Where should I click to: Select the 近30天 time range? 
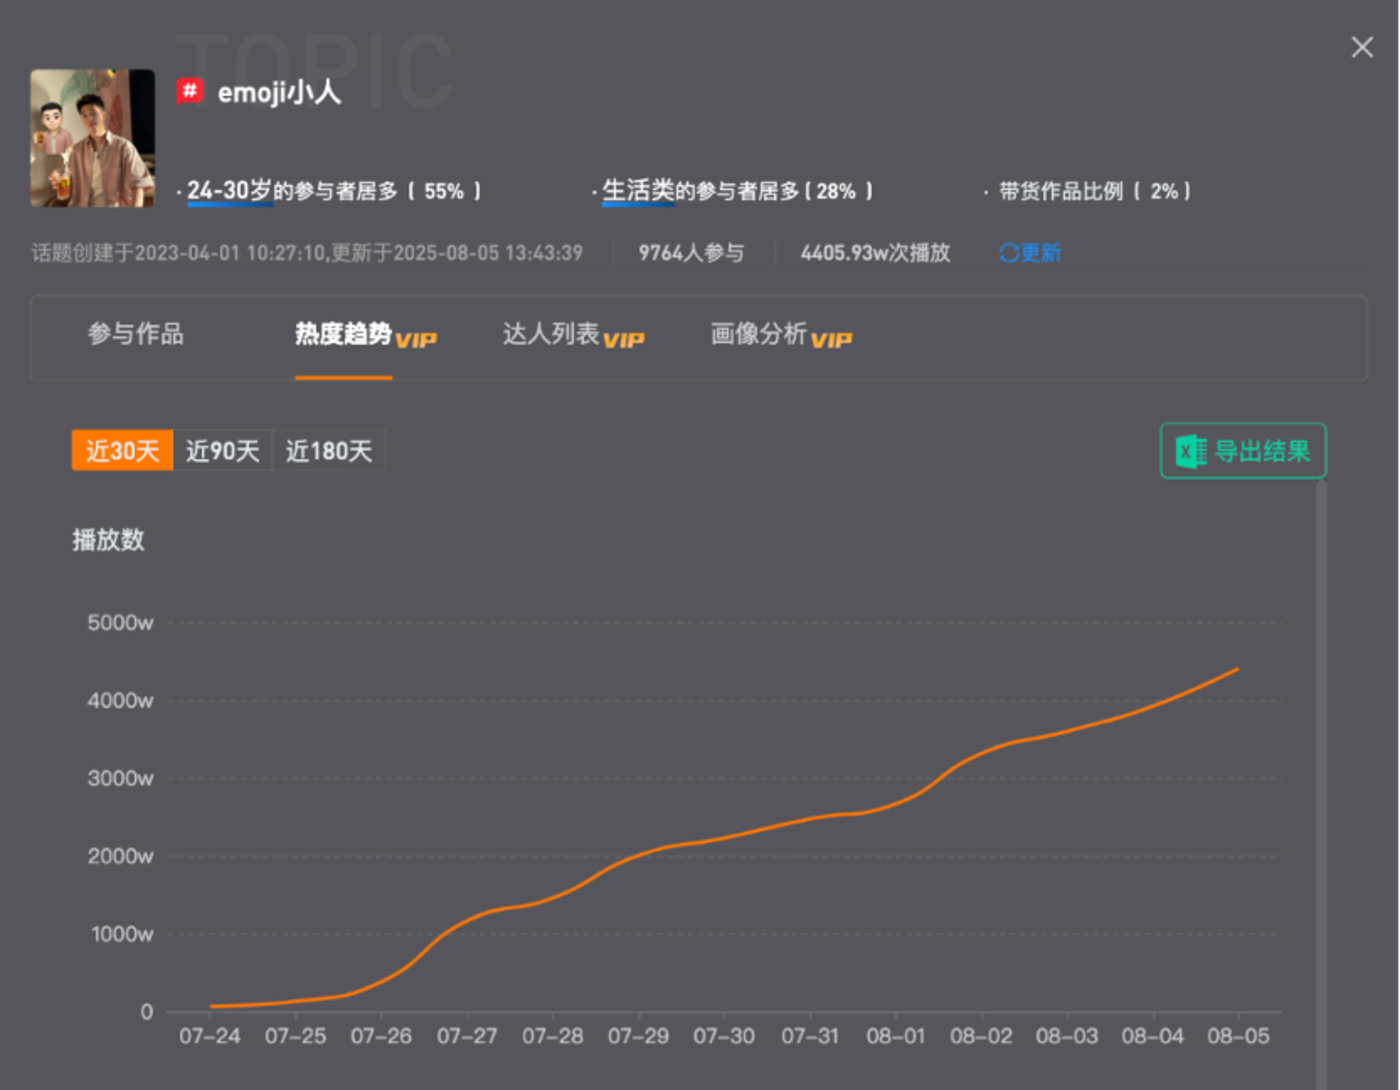pos(122,451)
